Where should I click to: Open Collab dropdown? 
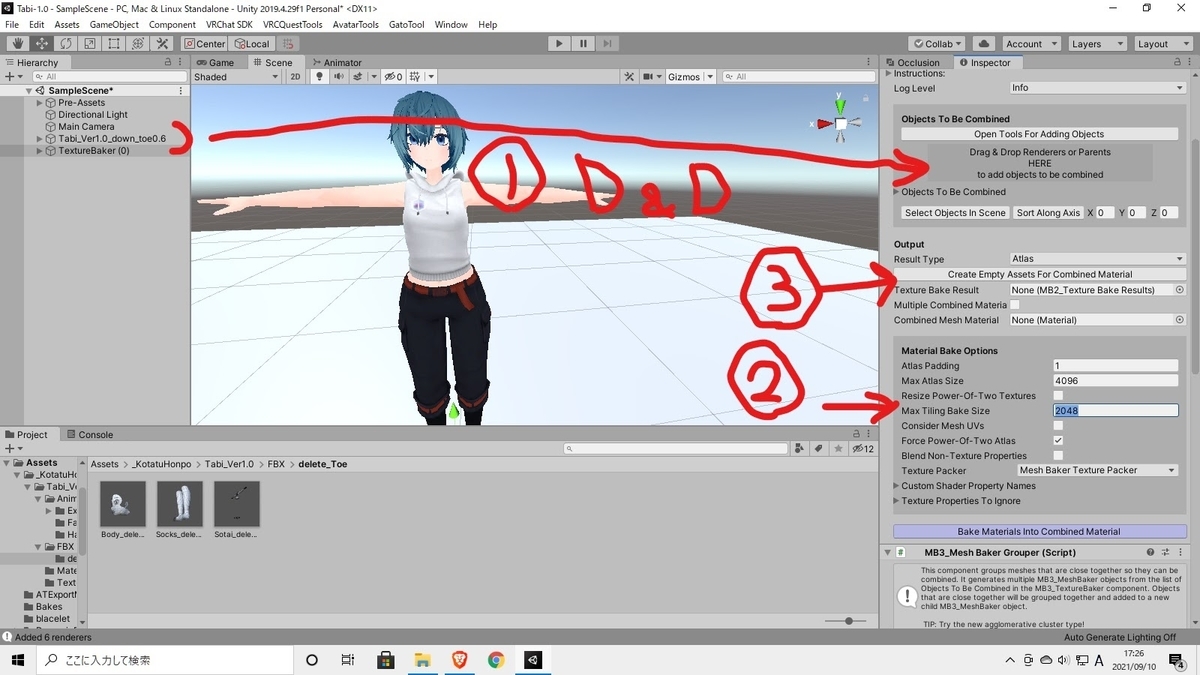point(937,44)
